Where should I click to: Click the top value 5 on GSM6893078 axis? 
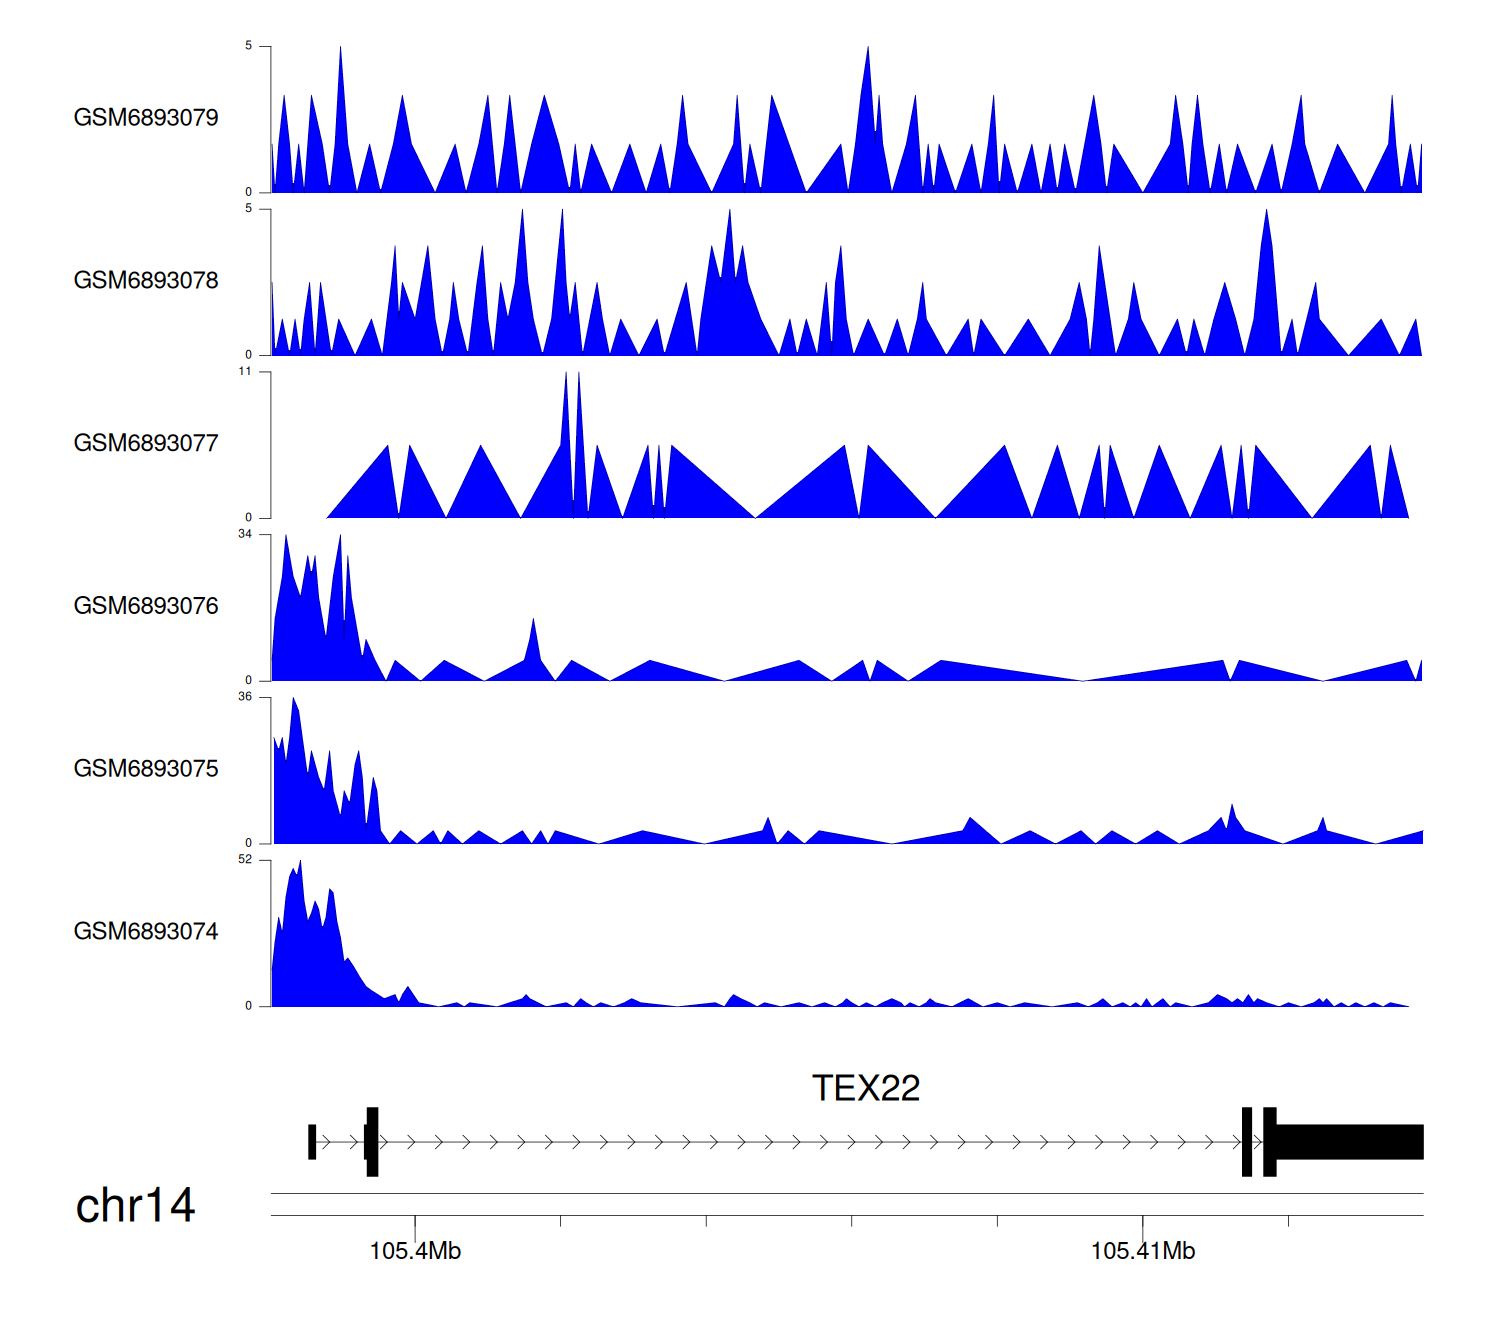click(x=249, y=209)
